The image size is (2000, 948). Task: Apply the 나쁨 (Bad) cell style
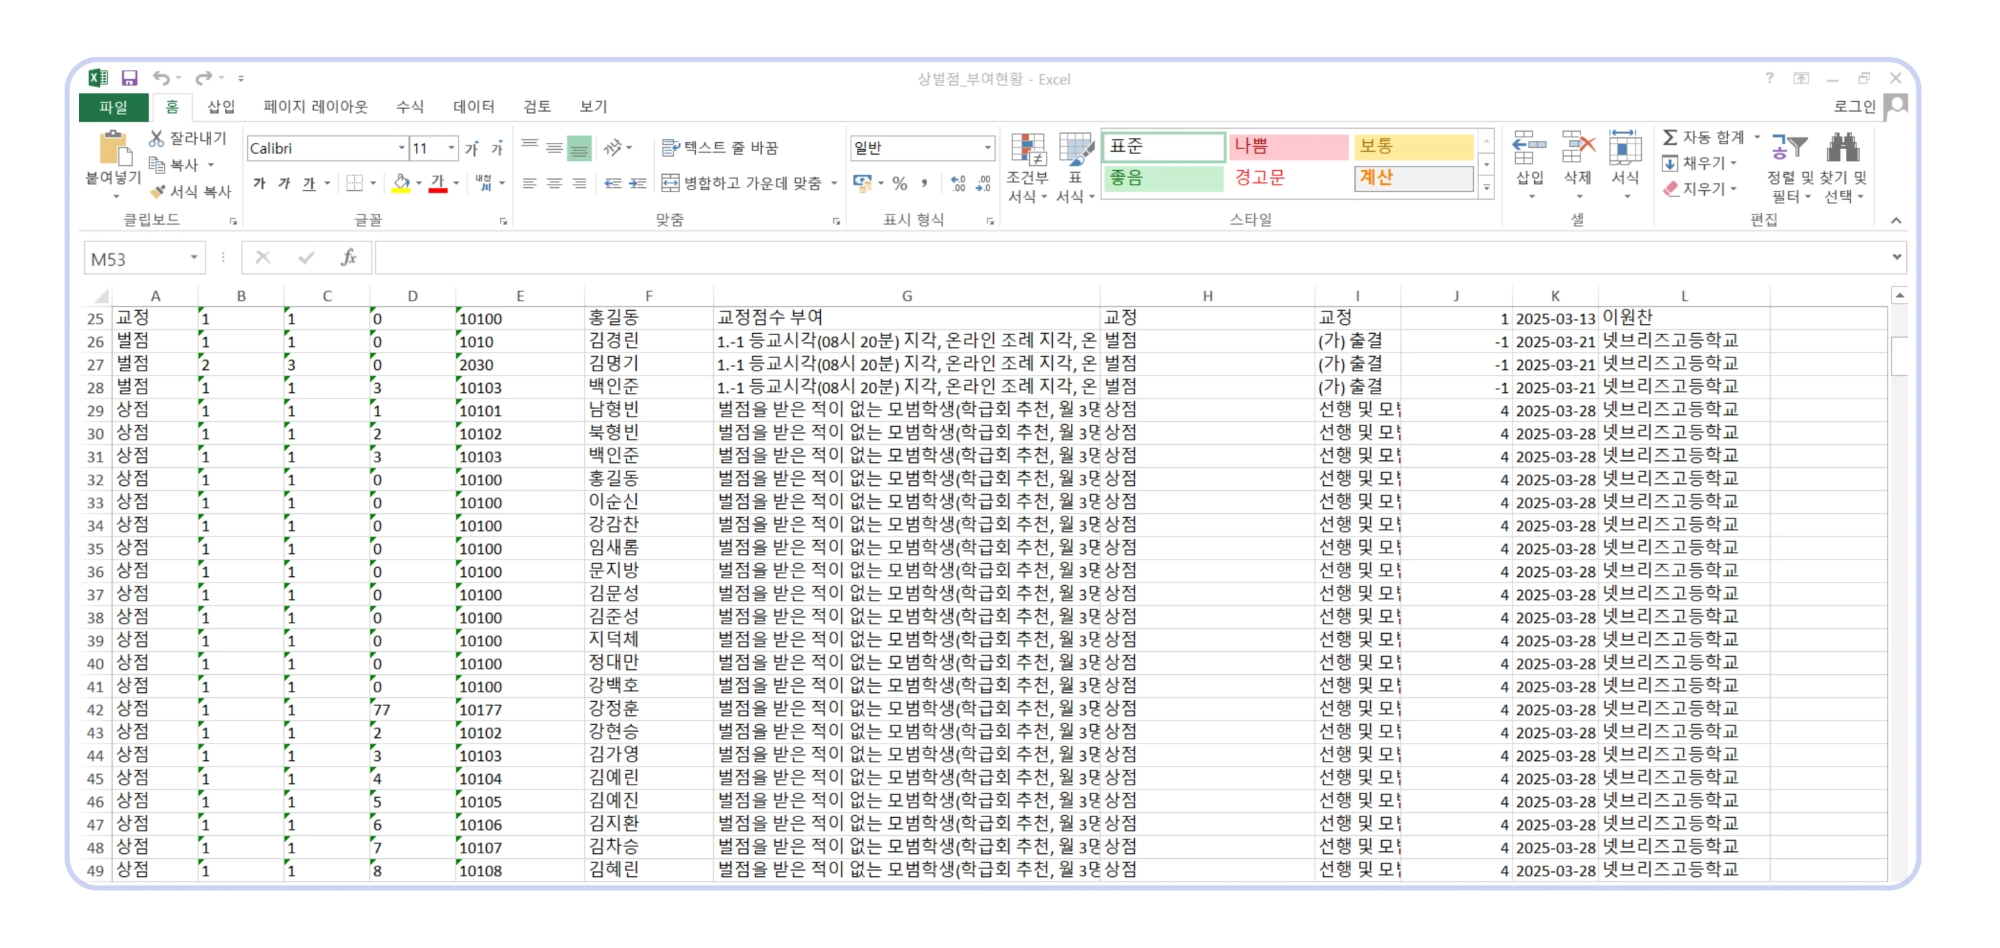[x=1288, y=146]
